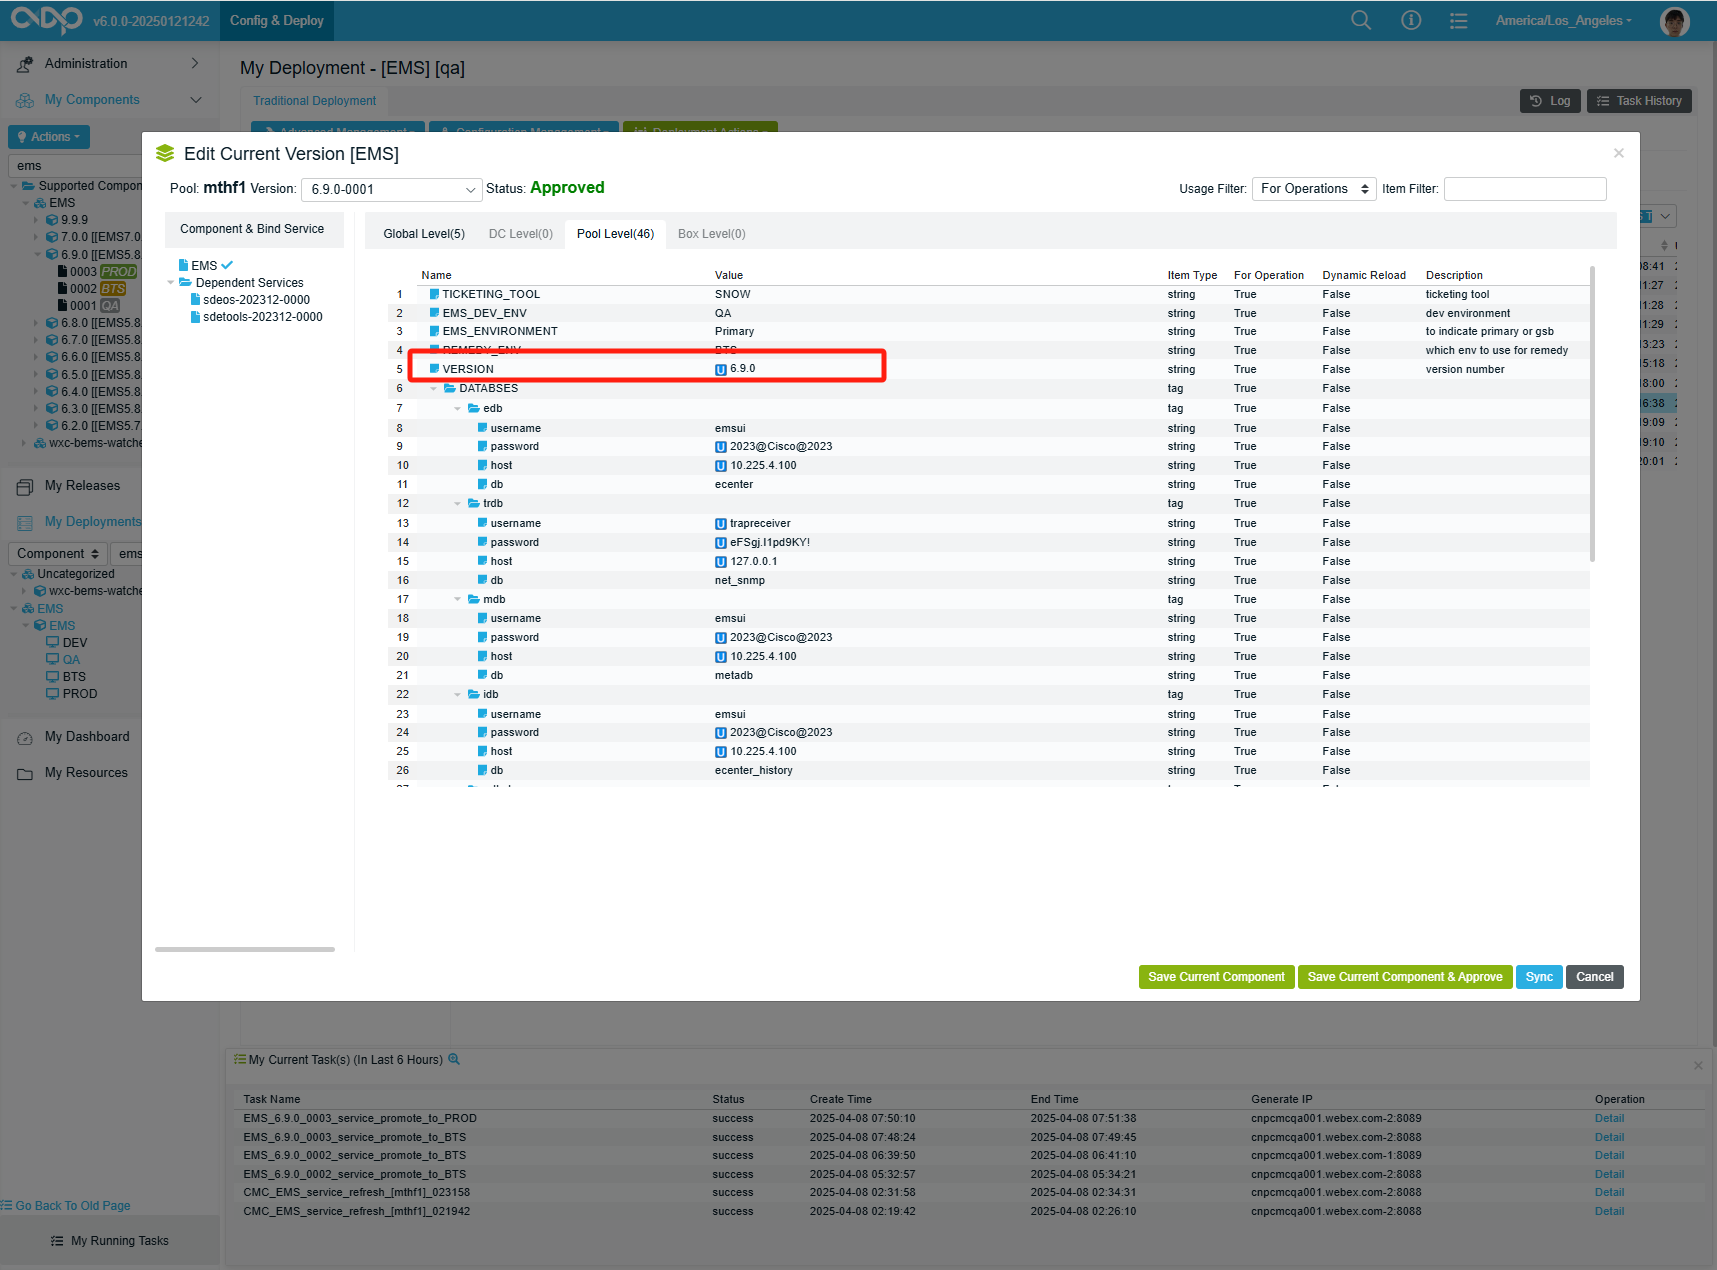
Task: Click the U marker beside eFSgj.l1pd9KY! value
Action: (720, 542)
